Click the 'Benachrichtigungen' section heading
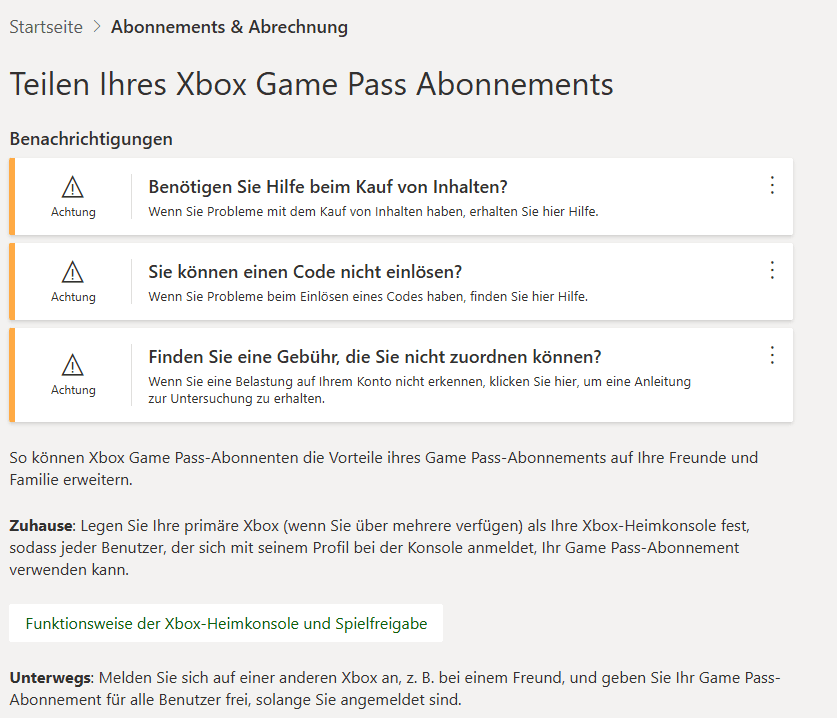This screenshot has height=718, width=837. point(91,139)
